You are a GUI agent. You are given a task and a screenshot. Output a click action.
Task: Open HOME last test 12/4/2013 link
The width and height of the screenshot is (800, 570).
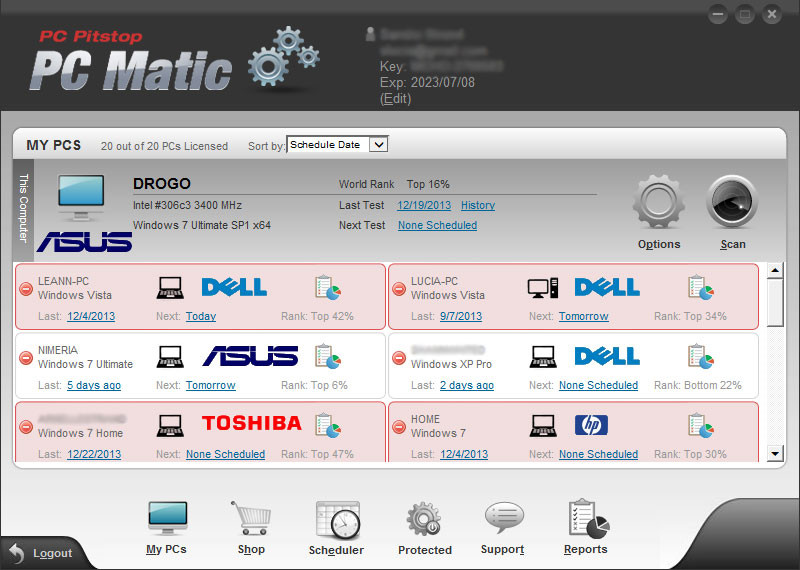(464, 454)
